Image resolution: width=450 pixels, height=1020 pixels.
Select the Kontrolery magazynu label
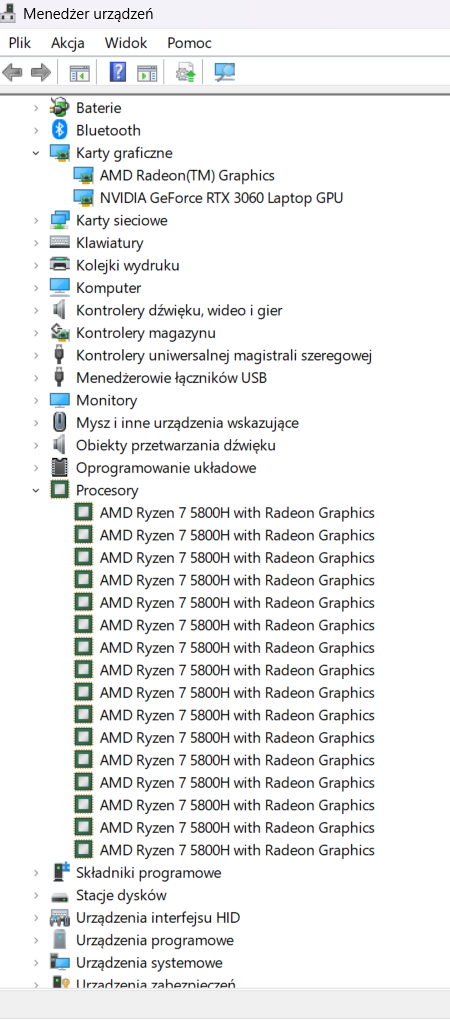[x=146, y=333]
